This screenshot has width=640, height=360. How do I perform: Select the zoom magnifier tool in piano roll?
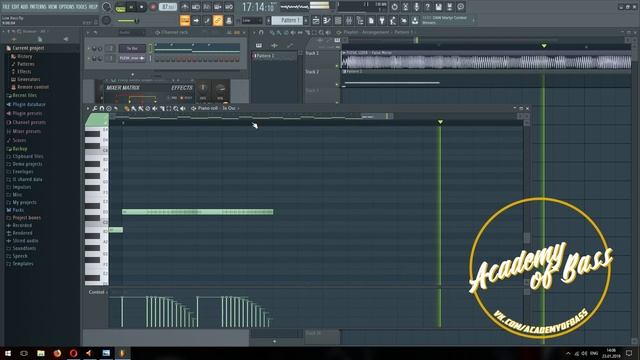(176, 109)
